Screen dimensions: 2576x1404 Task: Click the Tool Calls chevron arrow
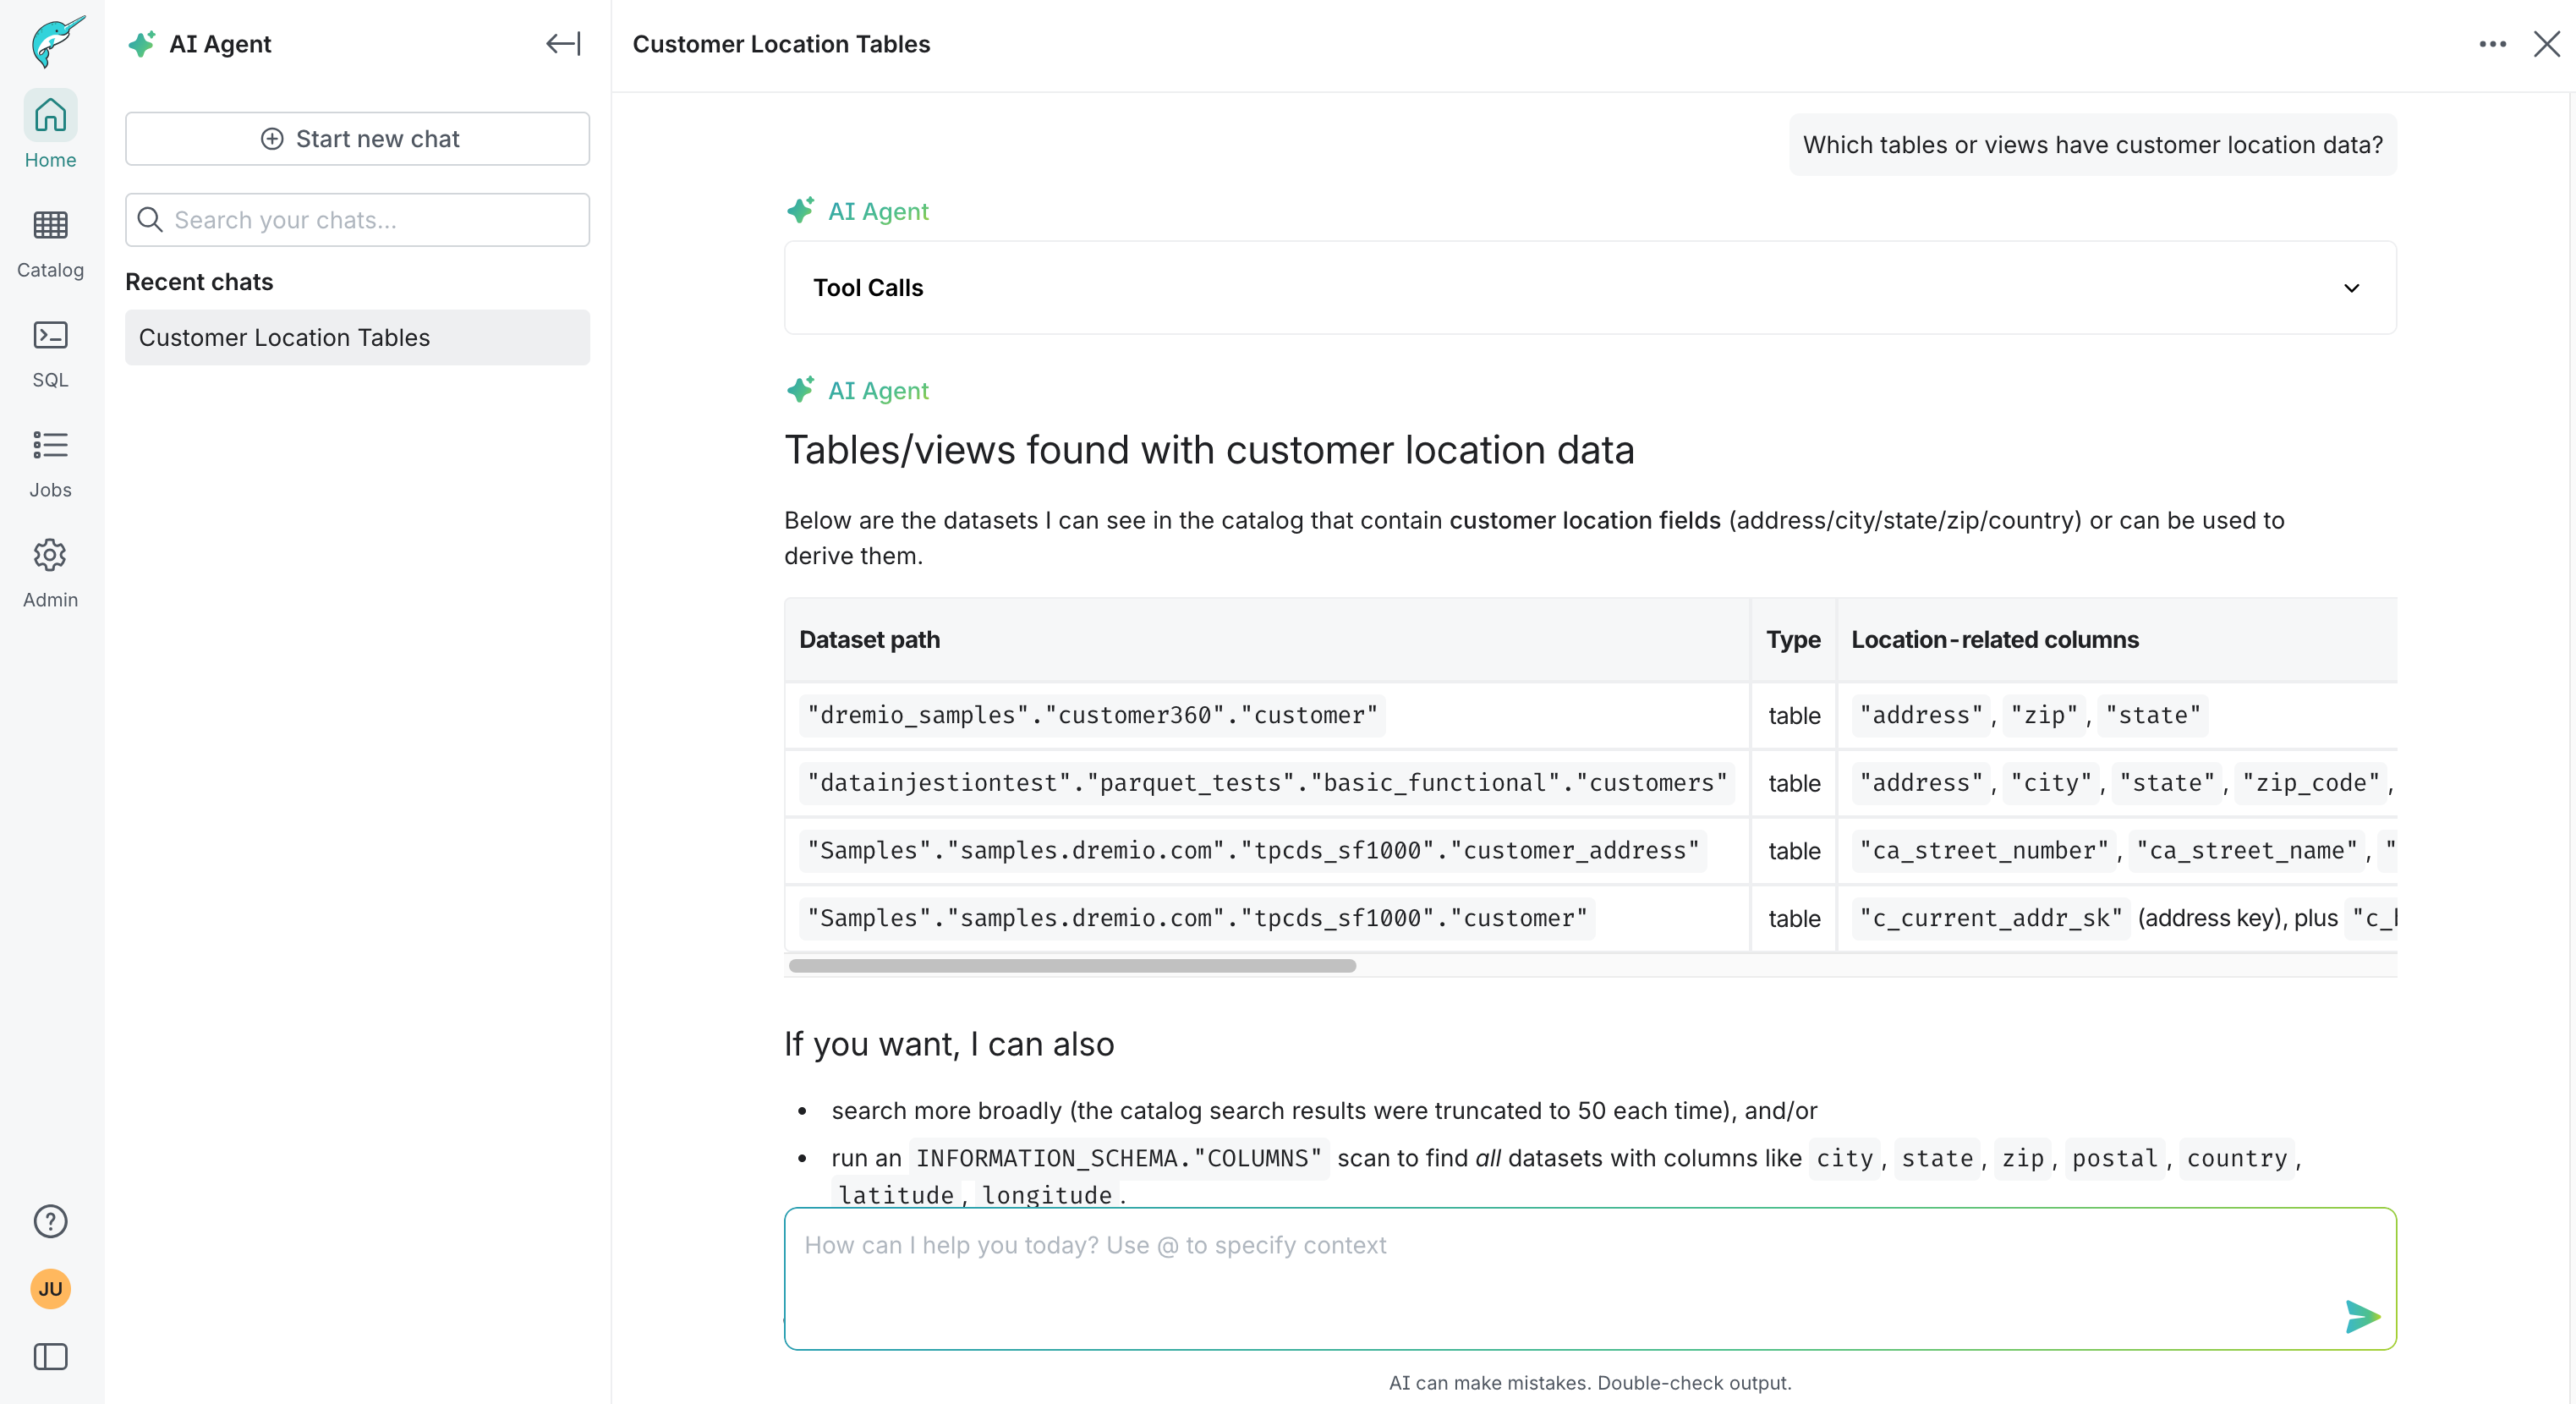pos(2351,288)
